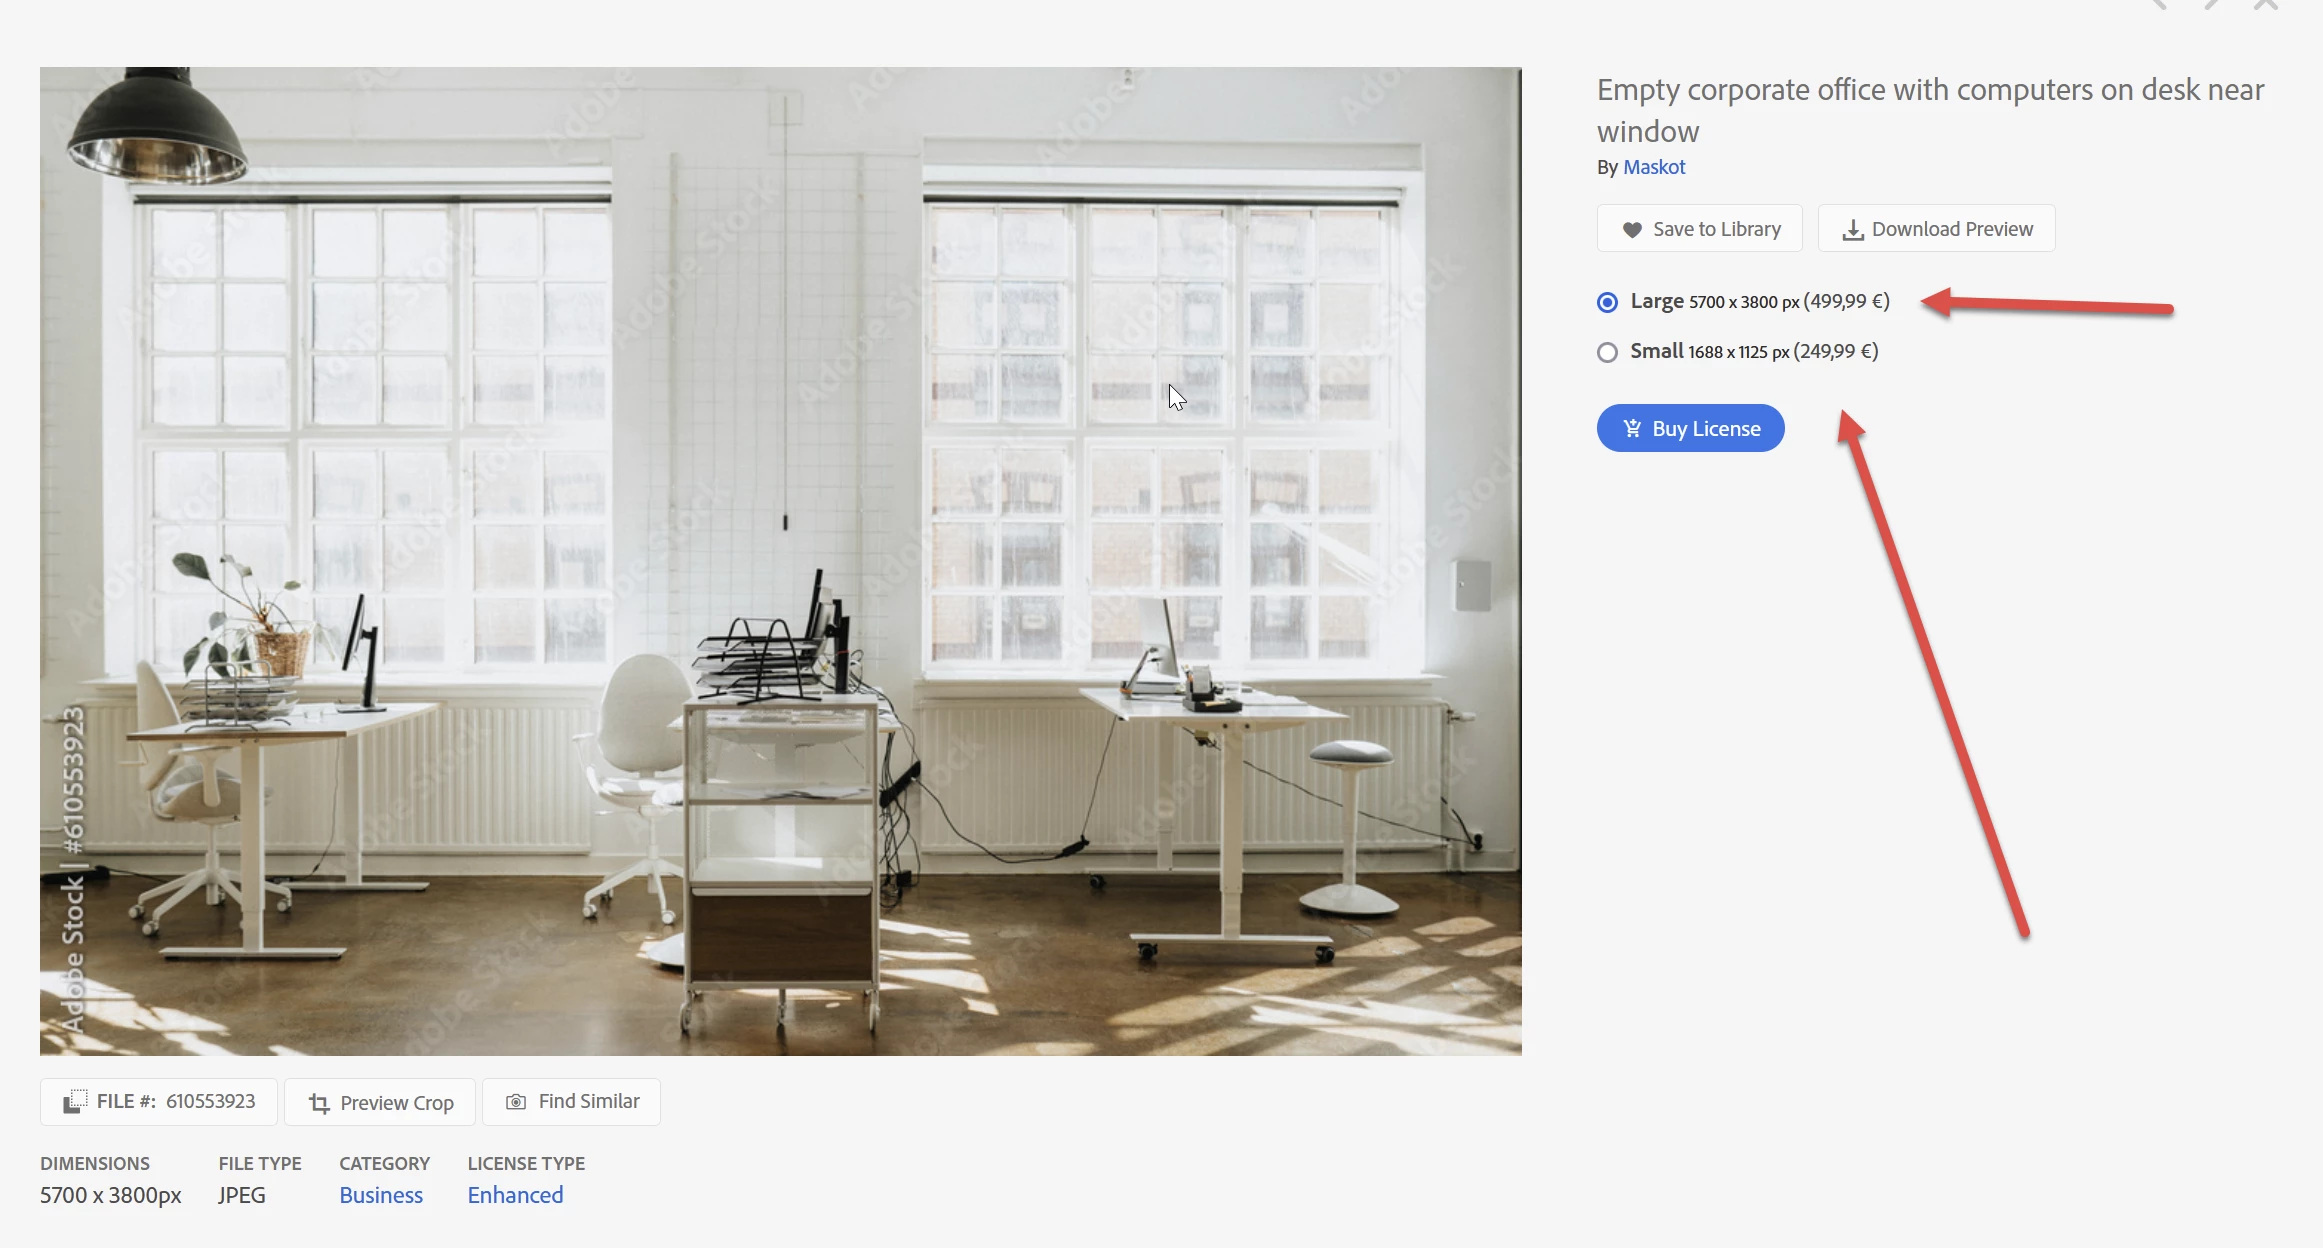
Task: Click the Save to Library text
Action: (1717, 229)
